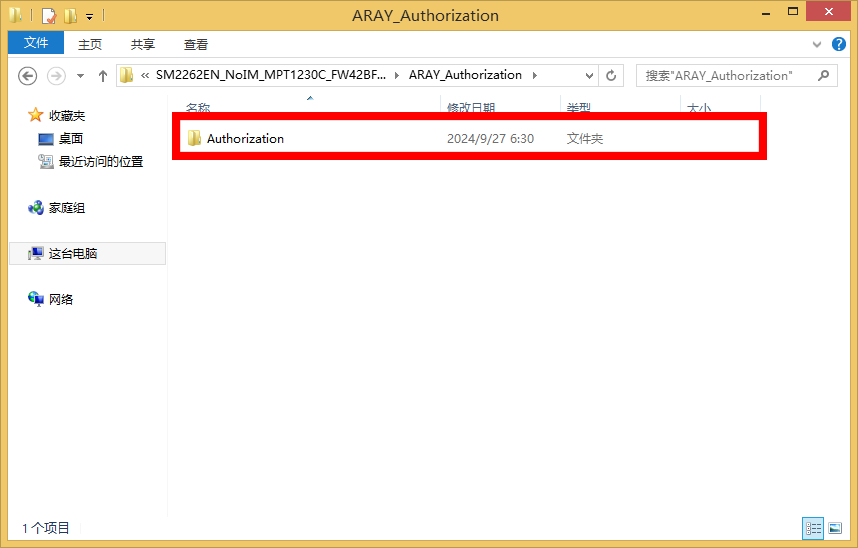Viewport: 858px width, 548px height.
Task: Select 这台电脑 in navigation pane
Action: coord(73,254)
